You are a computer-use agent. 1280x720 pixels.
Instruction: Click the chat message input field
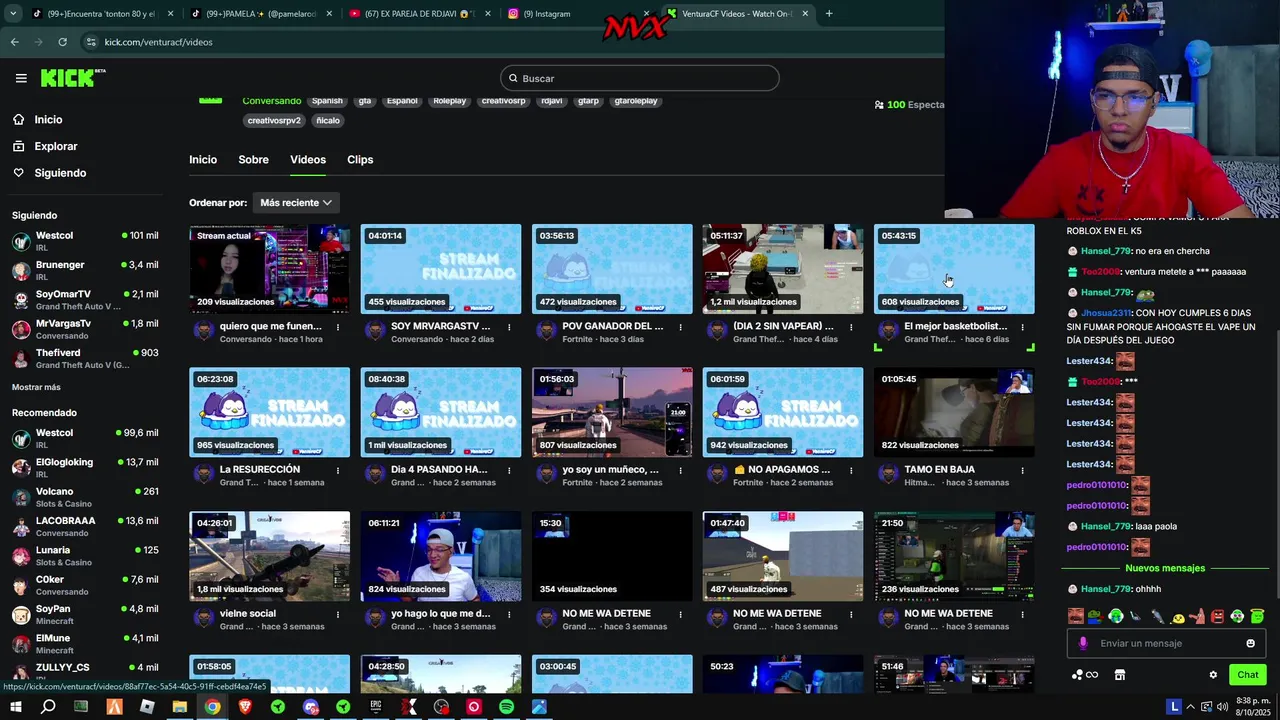(1165, 643)
